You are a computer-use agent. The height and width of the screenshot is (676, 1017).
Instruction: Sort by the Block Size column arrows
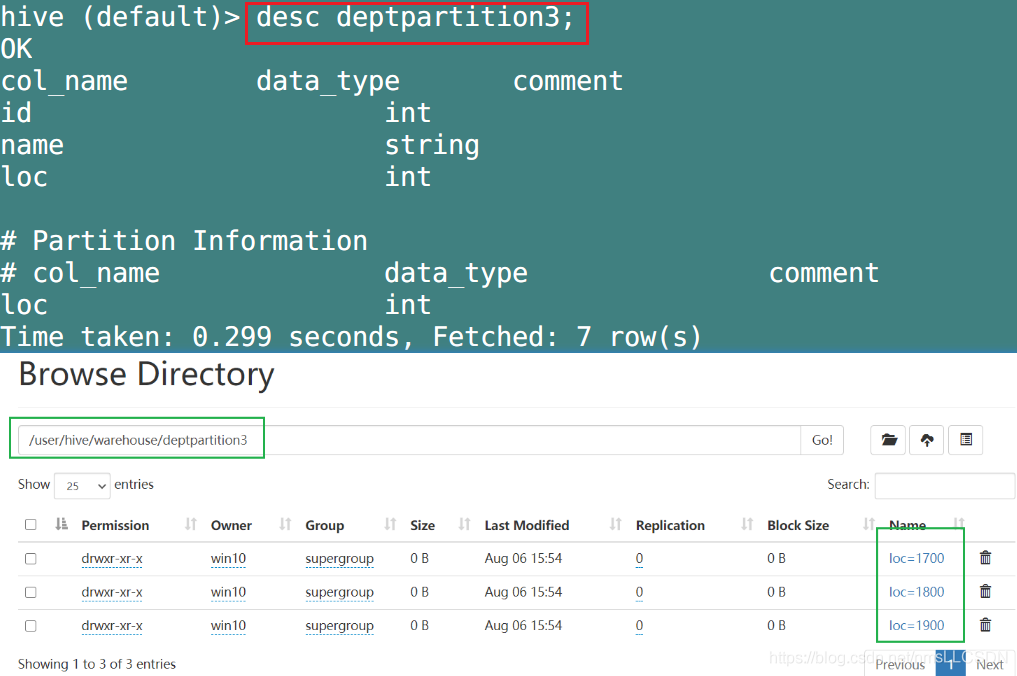coord(869,524)
